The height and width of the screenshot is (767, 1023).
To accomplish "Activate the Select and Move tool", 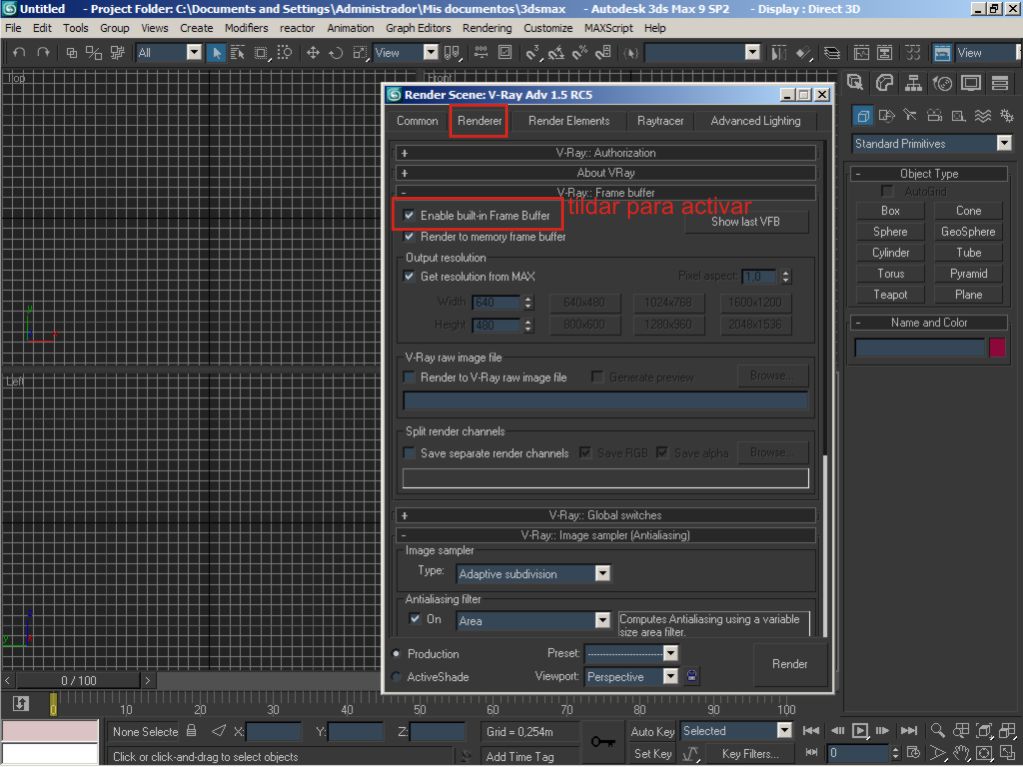I will (x=313, y=53).
